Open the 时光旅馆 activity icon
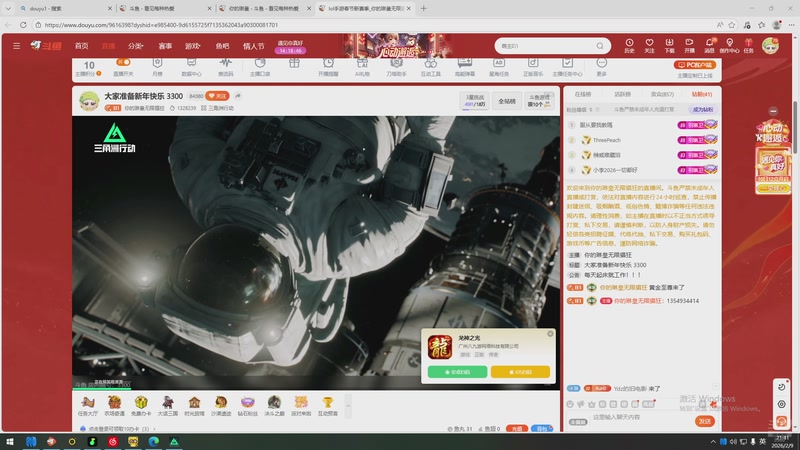 (194, 406)
